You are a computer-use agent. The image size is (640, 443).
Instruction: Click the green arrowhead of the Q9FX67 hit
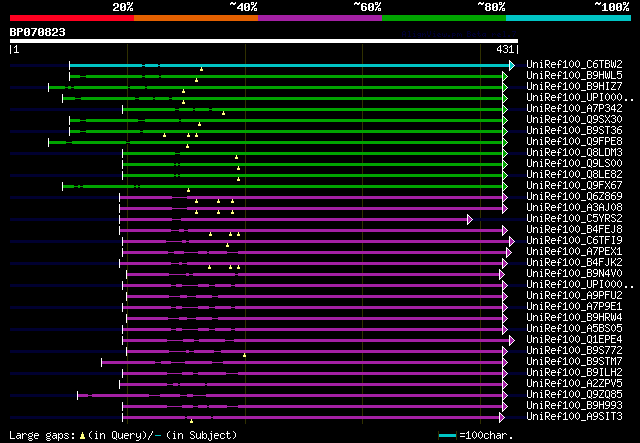(505, 187)
